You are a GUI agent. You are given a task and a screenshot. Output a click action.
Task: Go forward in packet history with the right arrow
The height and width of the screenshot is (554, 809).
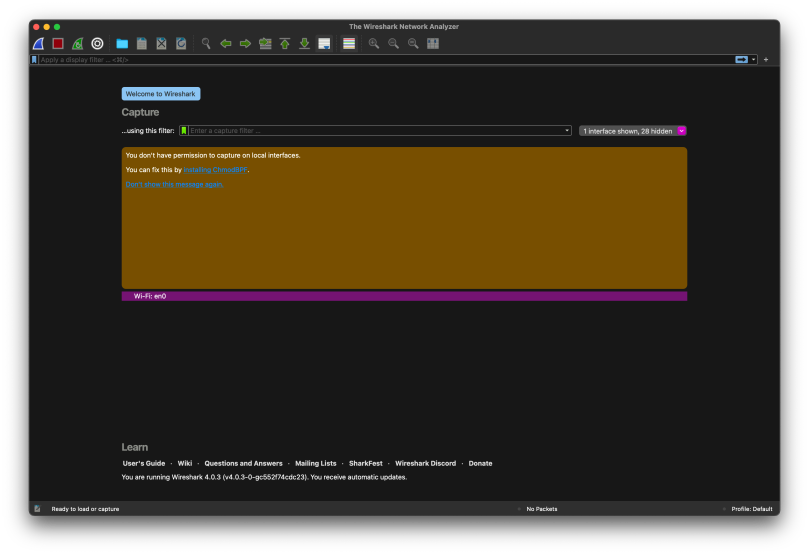245,44
